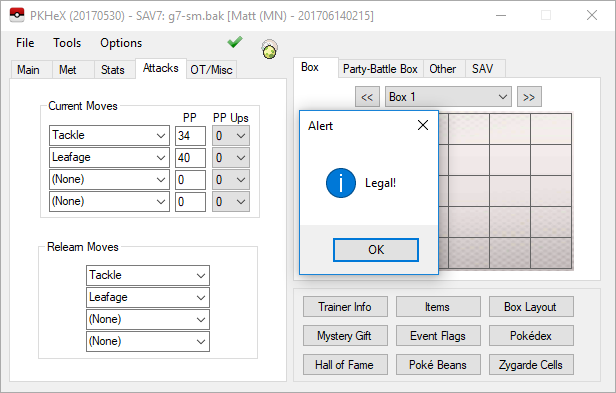Click the Tackle PP field showing 34
616x393 pixels.
click(190, 136)
